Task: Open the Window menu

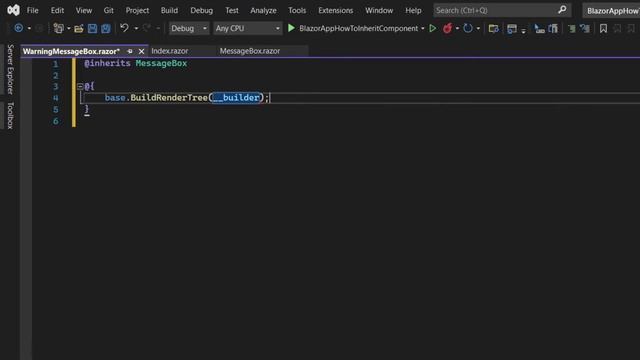Action: coord(379,10)
